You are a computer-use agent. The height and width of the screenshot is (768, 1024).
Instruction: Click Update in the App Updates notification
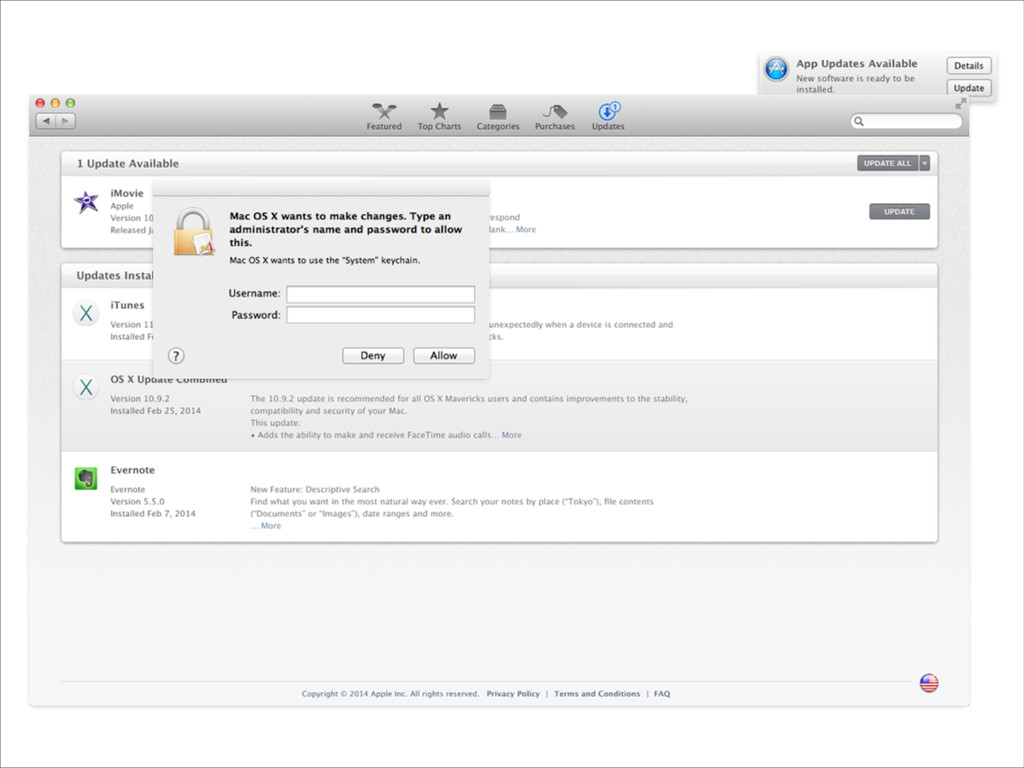point(968,88)
